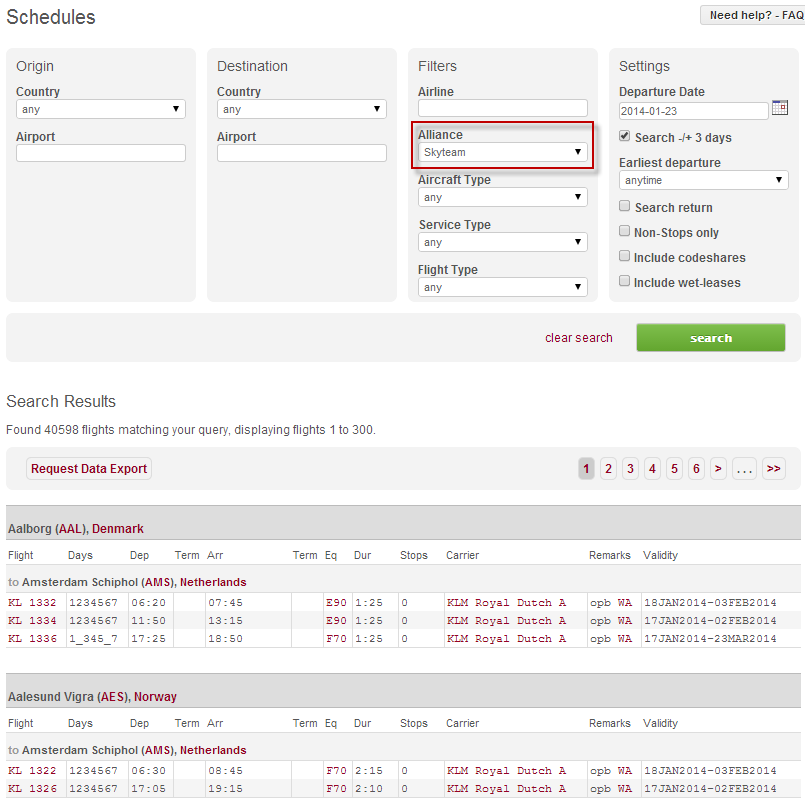Viewport: 805px width, 809px height.
Task: Click the Airline filter text field
Action: point(502,108)
